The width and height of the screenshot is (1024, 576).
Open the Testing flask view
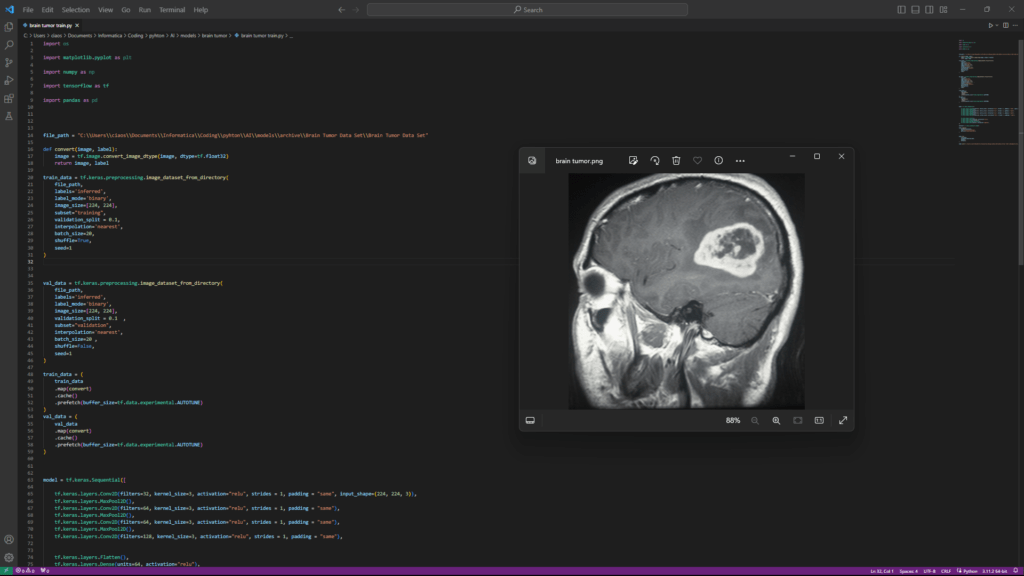[8, 116]
